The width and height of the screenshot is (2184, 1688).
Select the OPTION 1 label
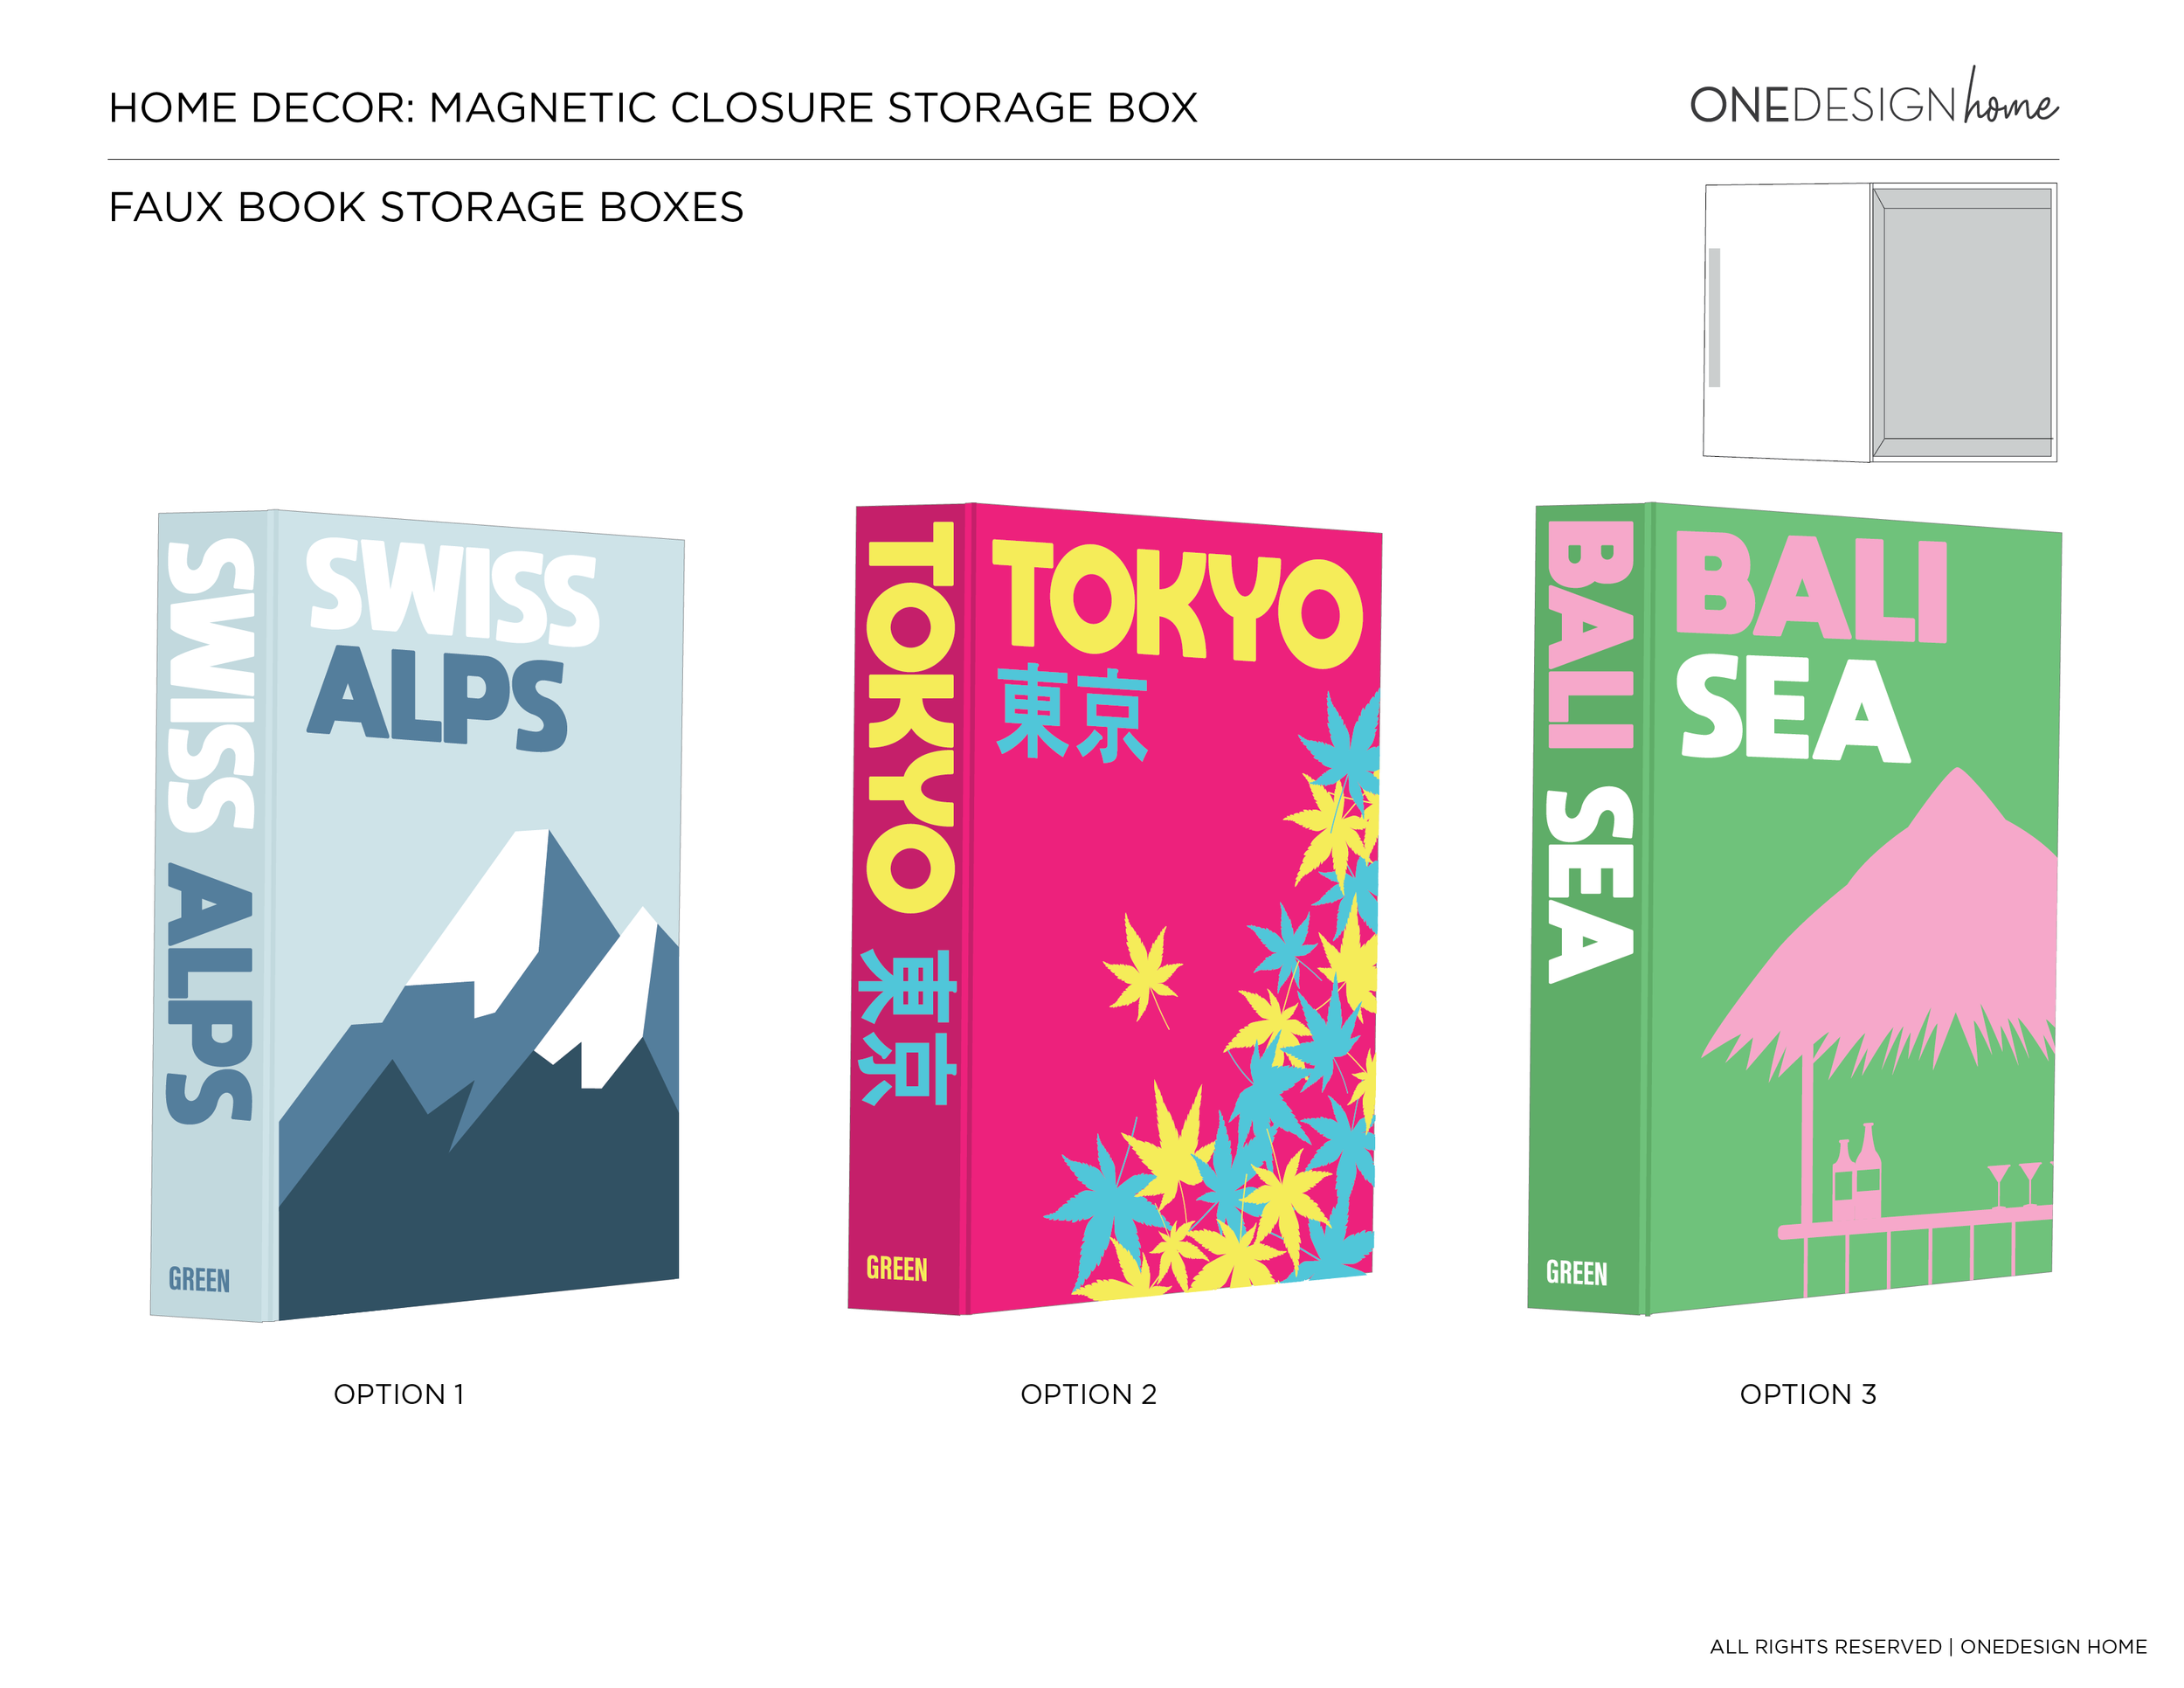pyautogui.click(x=399, y=1394)
